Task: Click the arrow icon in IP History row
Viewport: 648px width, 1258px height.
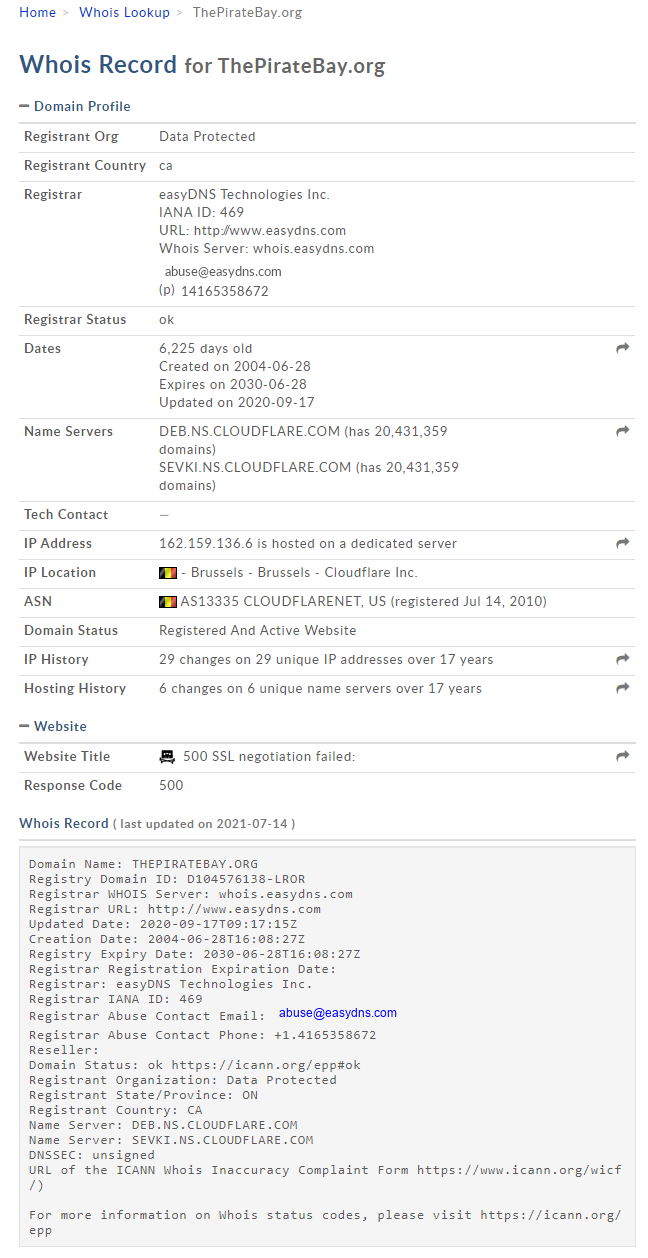Action: click(622, 659)
